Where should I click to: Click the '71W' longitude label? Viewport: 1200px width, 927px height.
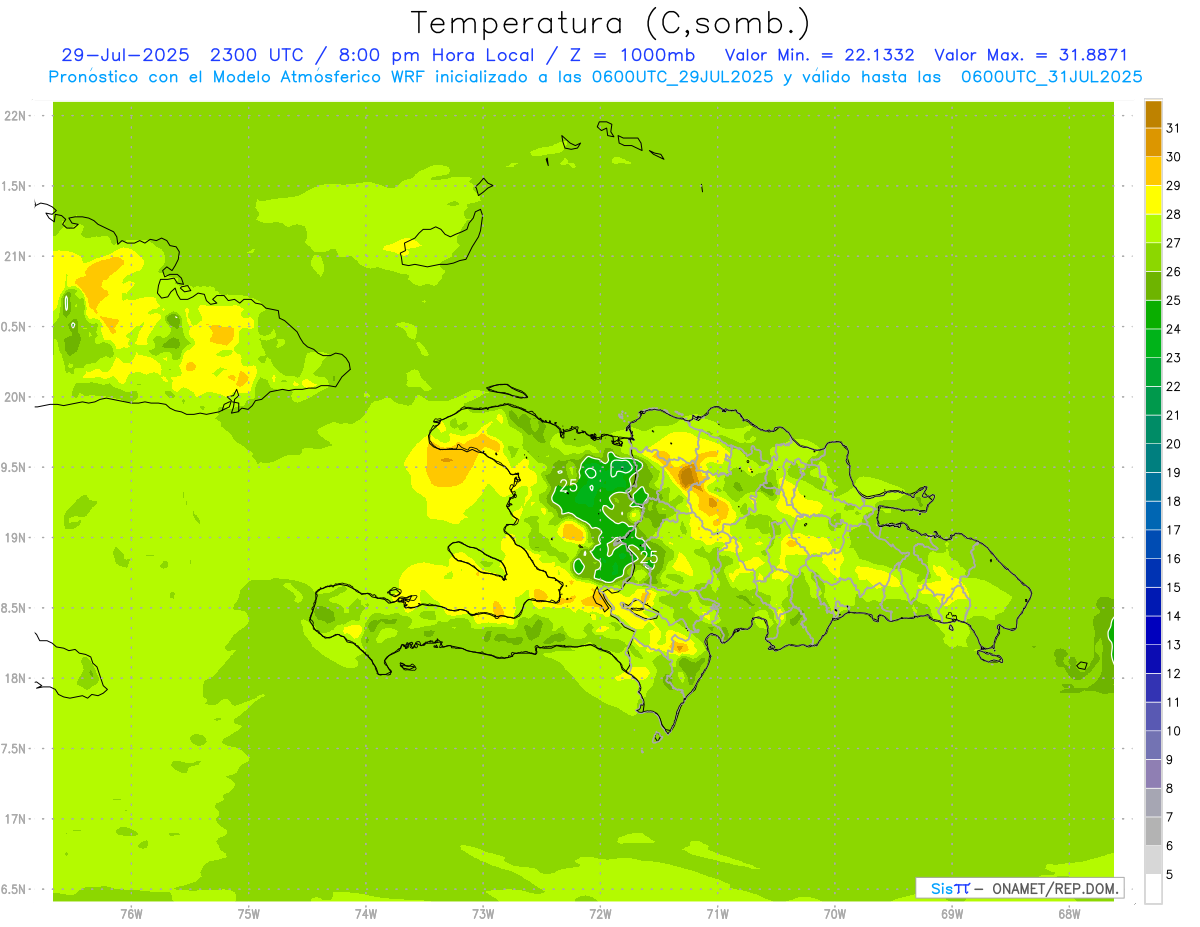pos(717,913)
